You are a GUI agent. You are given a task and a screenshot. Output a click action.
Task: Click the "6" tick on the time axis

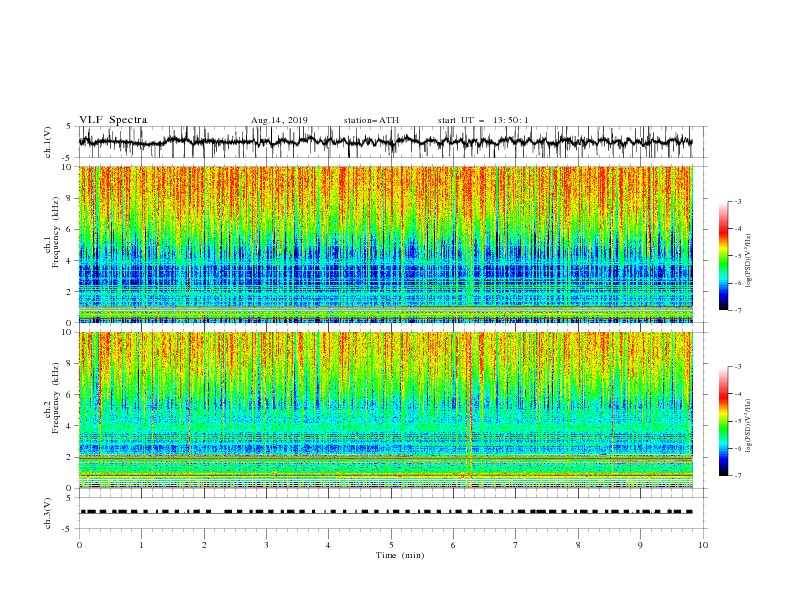pyautogui.click(x=453, y=545)
